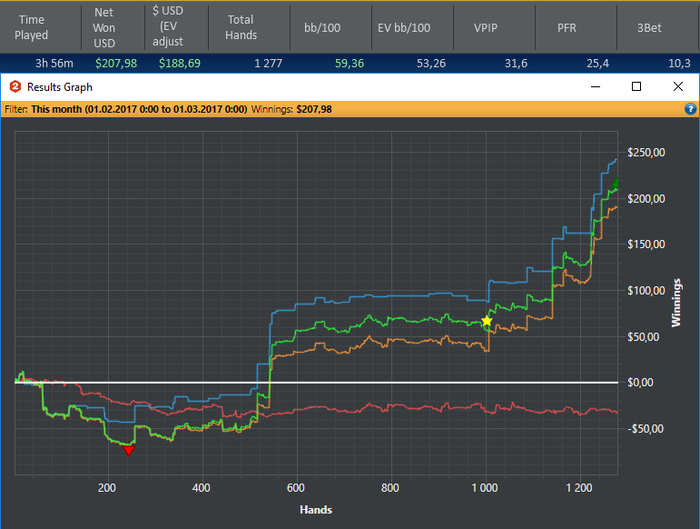Select the 10,3 3Bet value
Screen dimensions: 700x529
click(679, 63)
